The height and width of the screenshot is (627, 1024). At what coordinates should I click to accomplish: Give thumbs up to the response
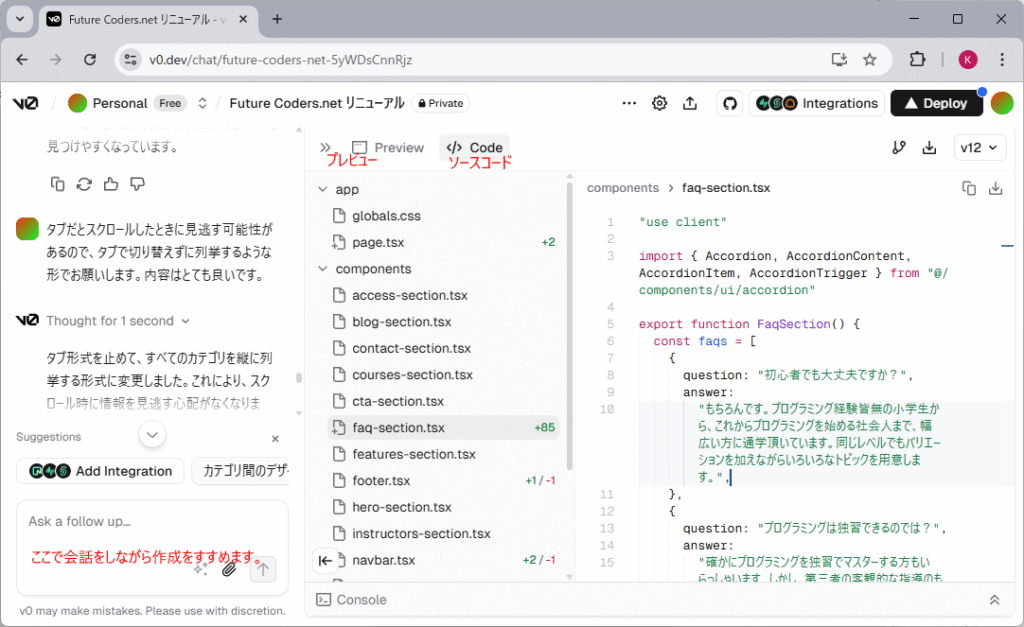pos(111,184)
